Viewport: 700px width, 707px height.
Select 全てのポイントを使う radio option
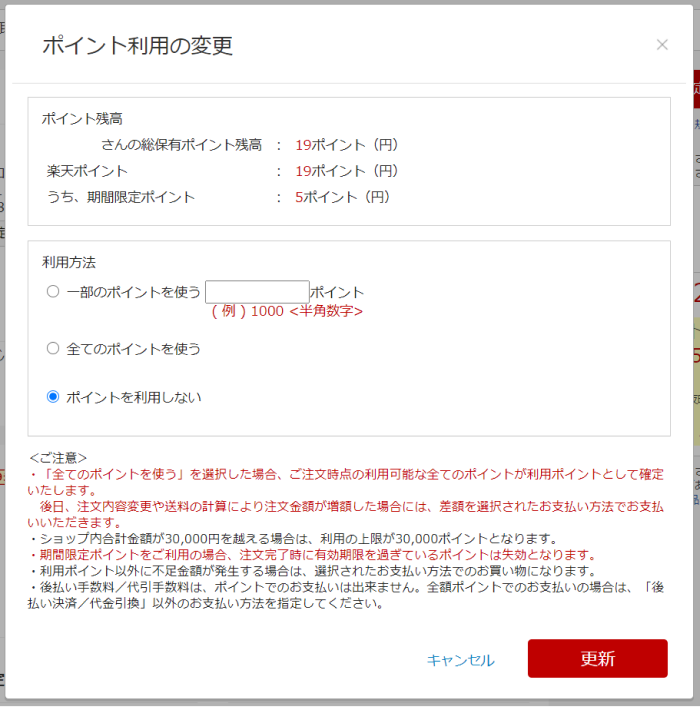click(53, 348)
